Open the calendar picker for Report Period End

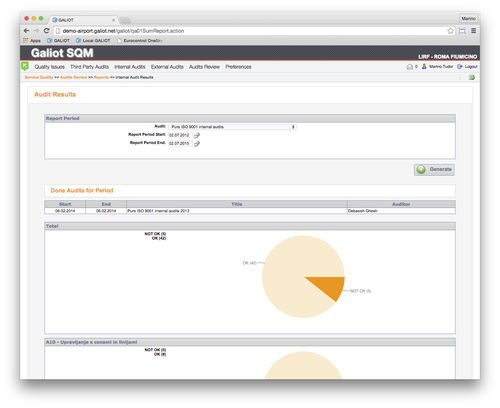click(197, 143)
